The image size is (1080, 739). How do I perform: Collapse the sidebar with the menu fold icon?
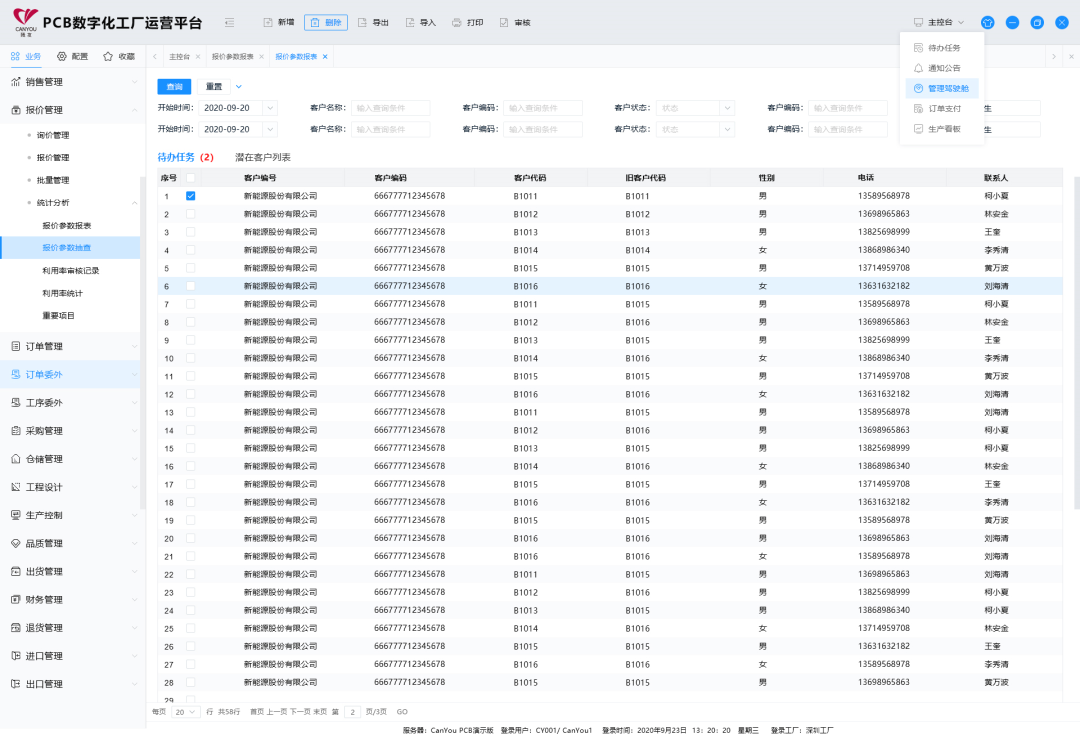[x=230, y=22]
